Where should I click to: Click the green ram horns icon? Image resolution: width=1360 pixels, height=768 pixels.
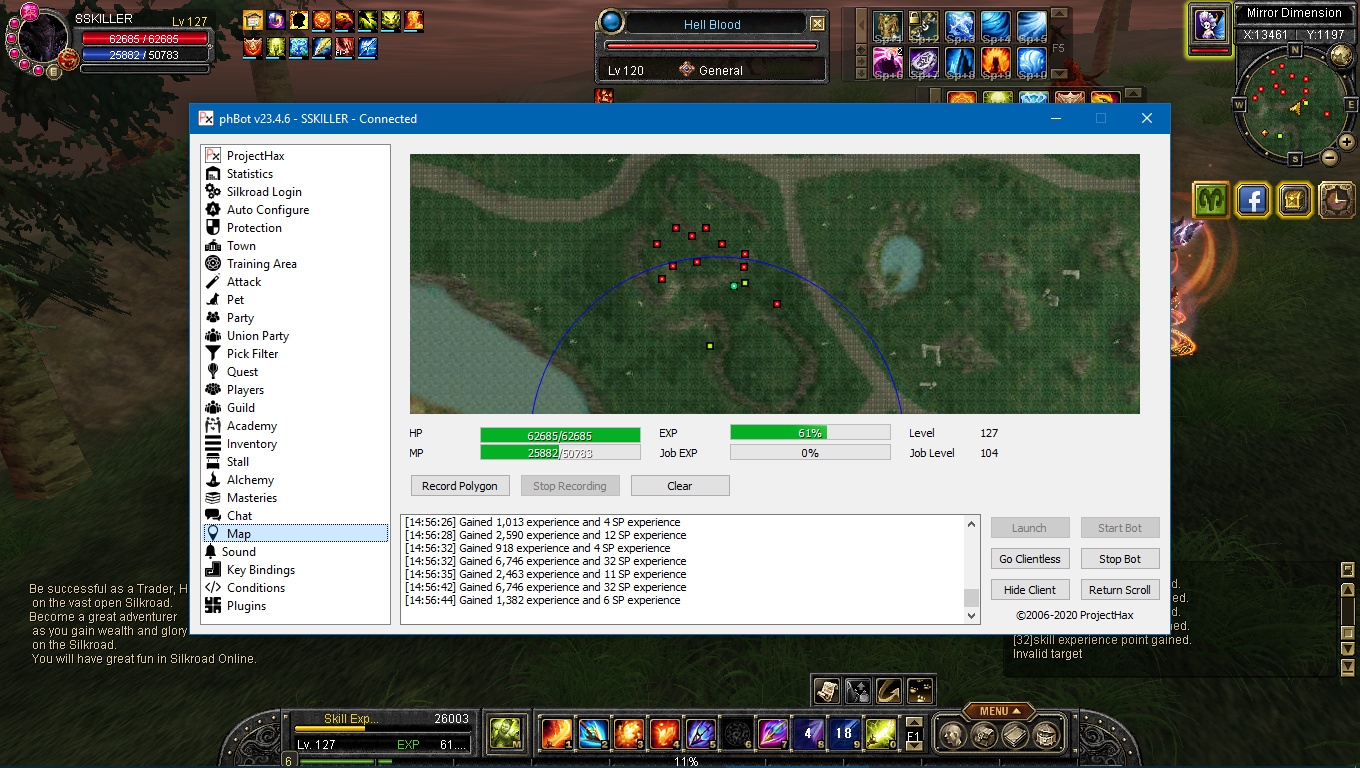tap(1211, 200)
